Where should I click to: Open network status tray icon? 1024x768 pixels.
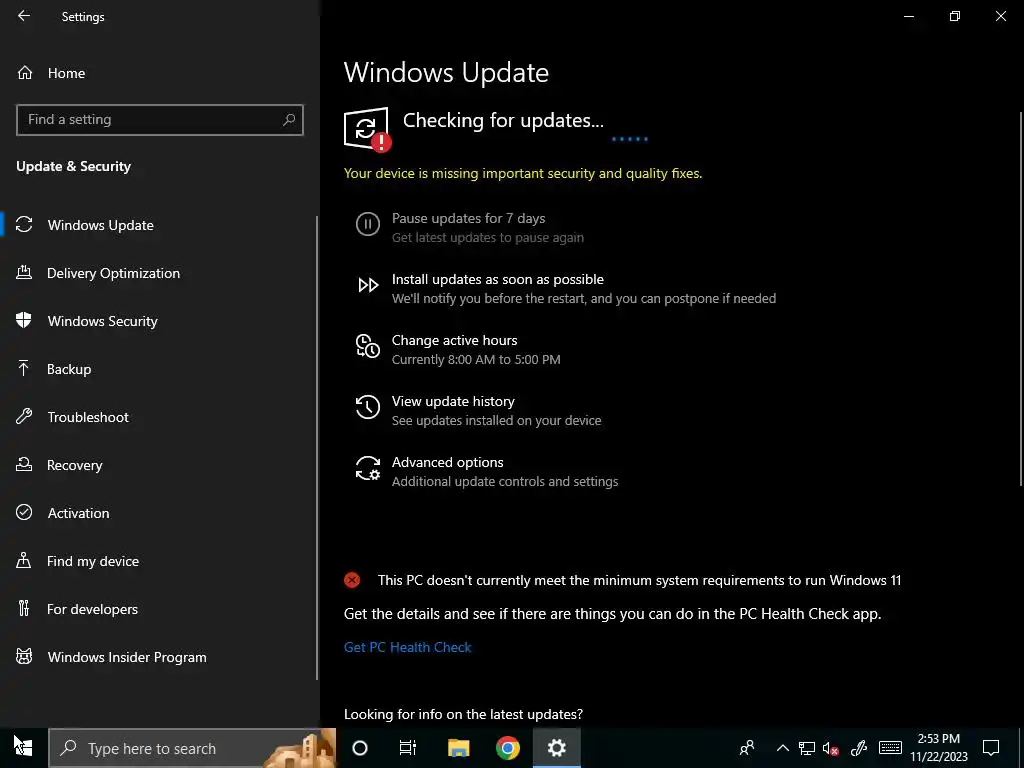tap(807, 748)
